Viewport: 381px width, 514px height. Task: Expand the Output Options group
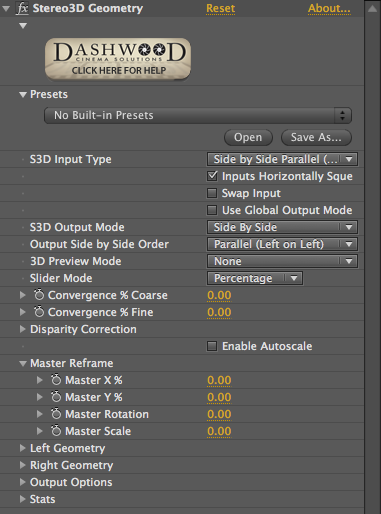(x=22, y=482)
